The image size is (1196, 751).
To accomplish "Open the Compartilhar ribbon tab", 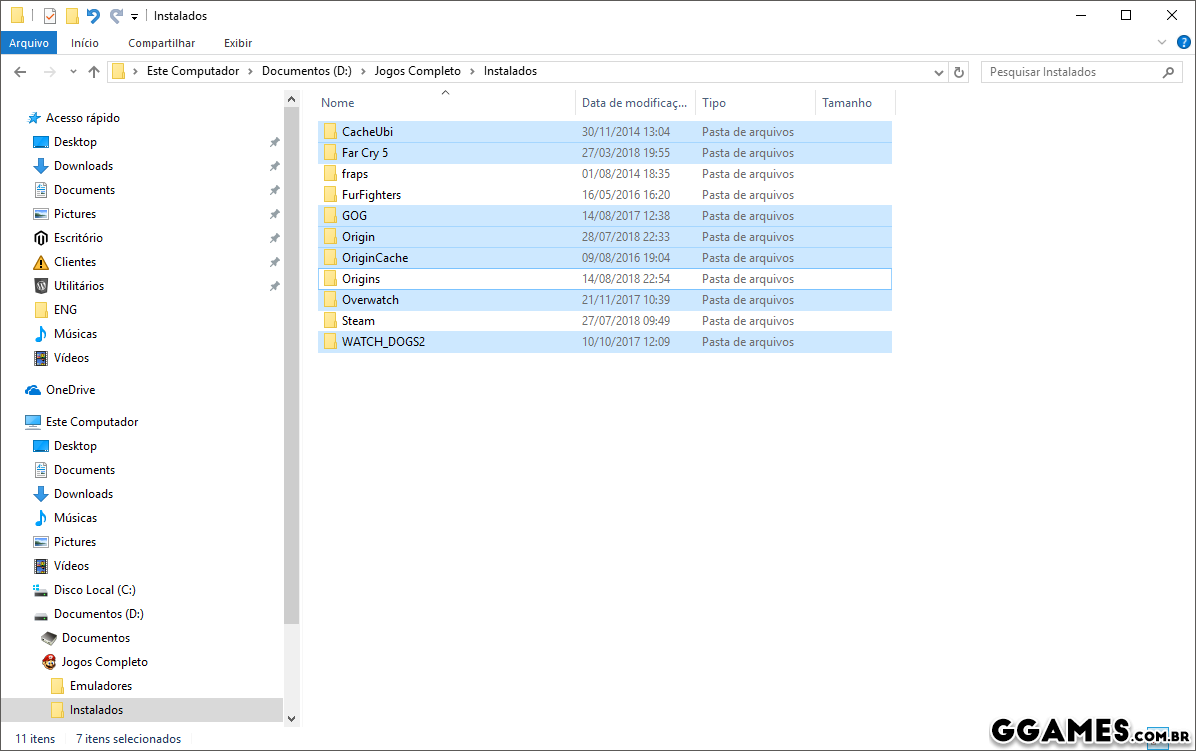I will click(x=161, y=43).
